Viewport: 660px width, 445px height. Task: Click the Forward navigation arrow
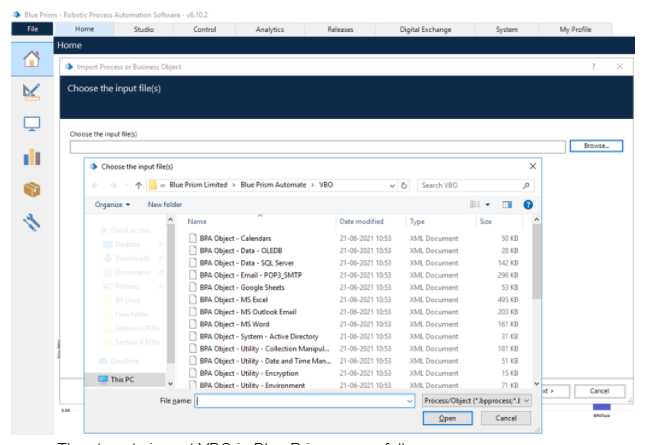tap(112, 185)
